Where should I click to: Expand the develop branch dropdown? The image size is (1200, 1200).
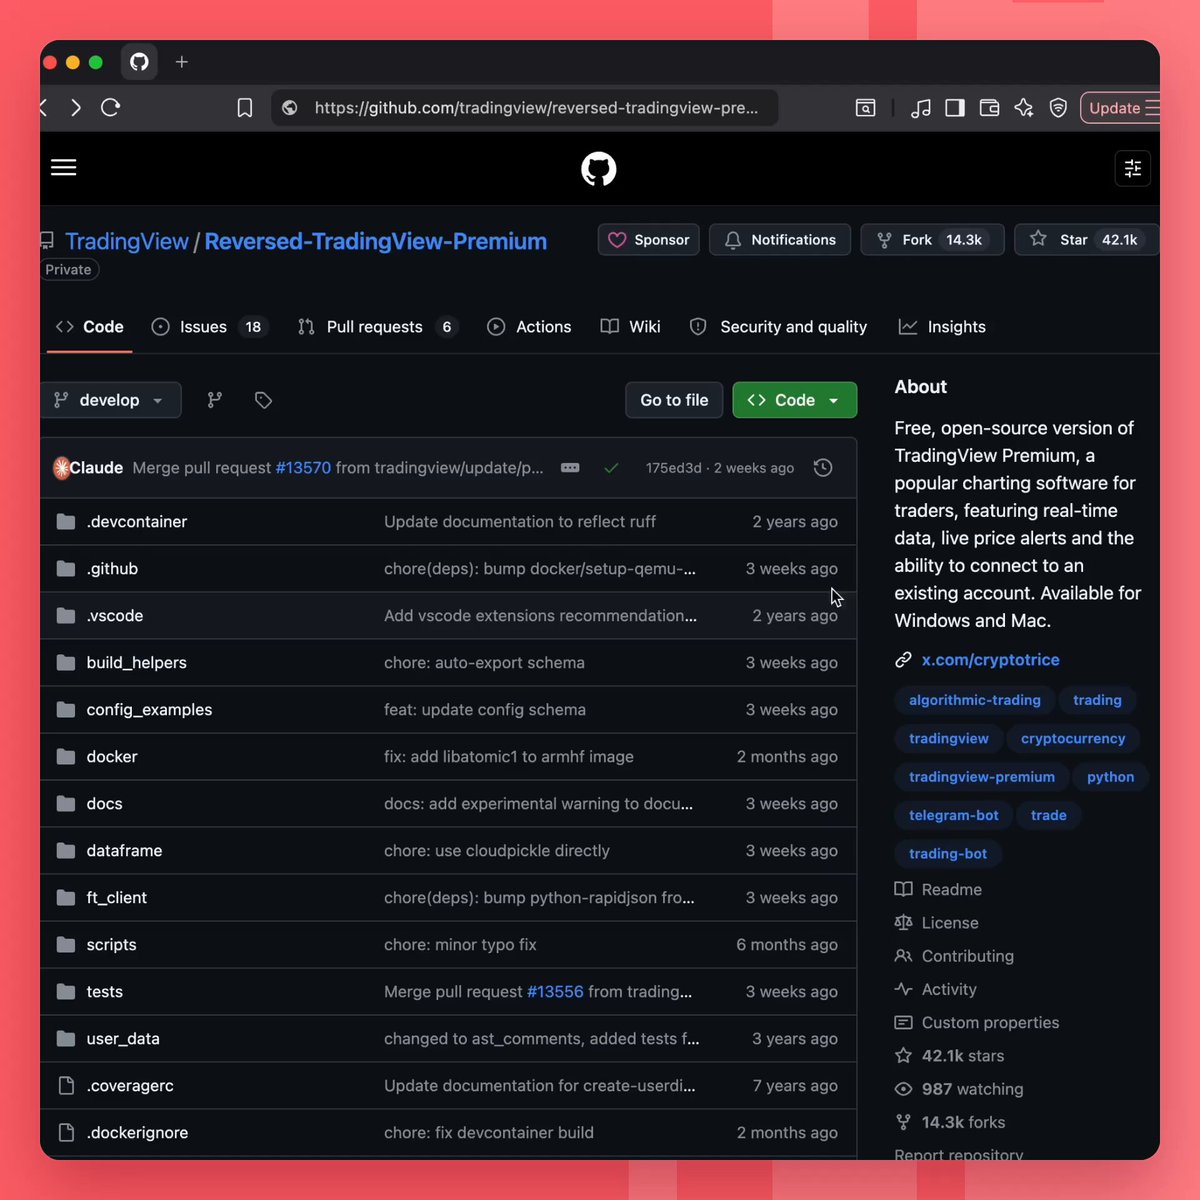click(111, 400)
